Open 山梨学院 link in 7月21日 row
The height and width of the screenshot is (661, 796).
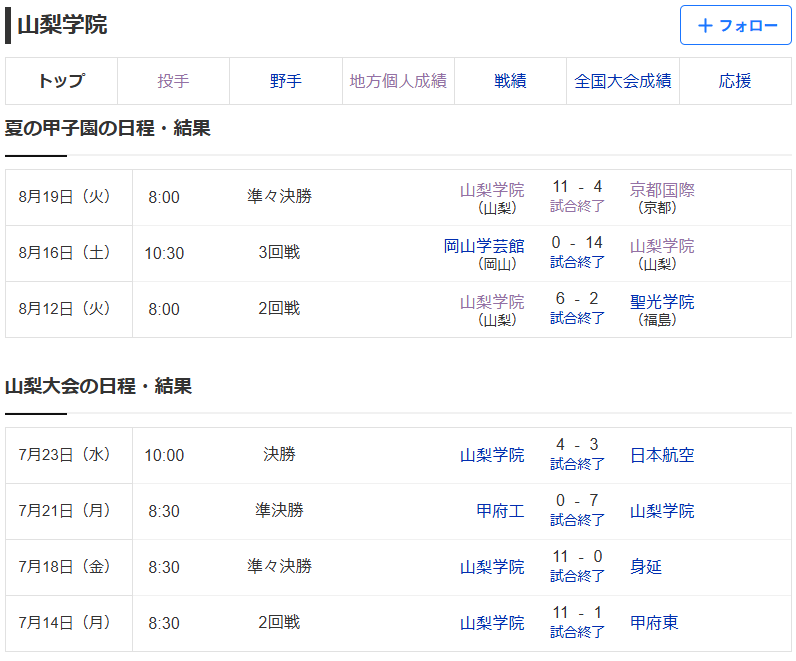click(x=662, y=511)
